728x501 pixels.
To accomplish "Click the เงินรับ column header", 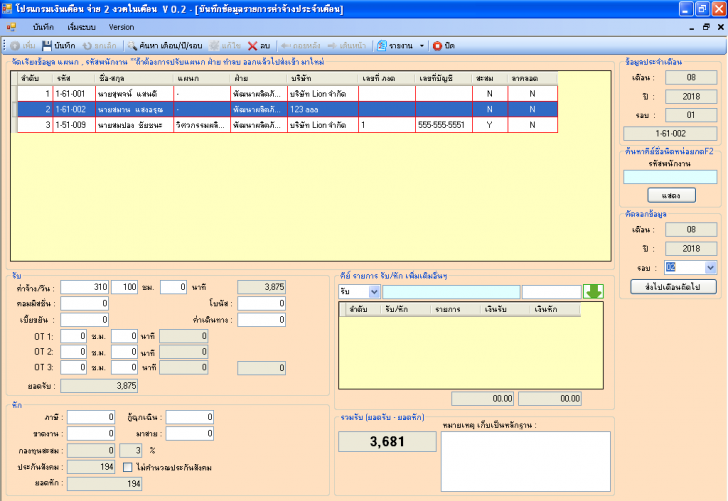I will coord(505,309).
